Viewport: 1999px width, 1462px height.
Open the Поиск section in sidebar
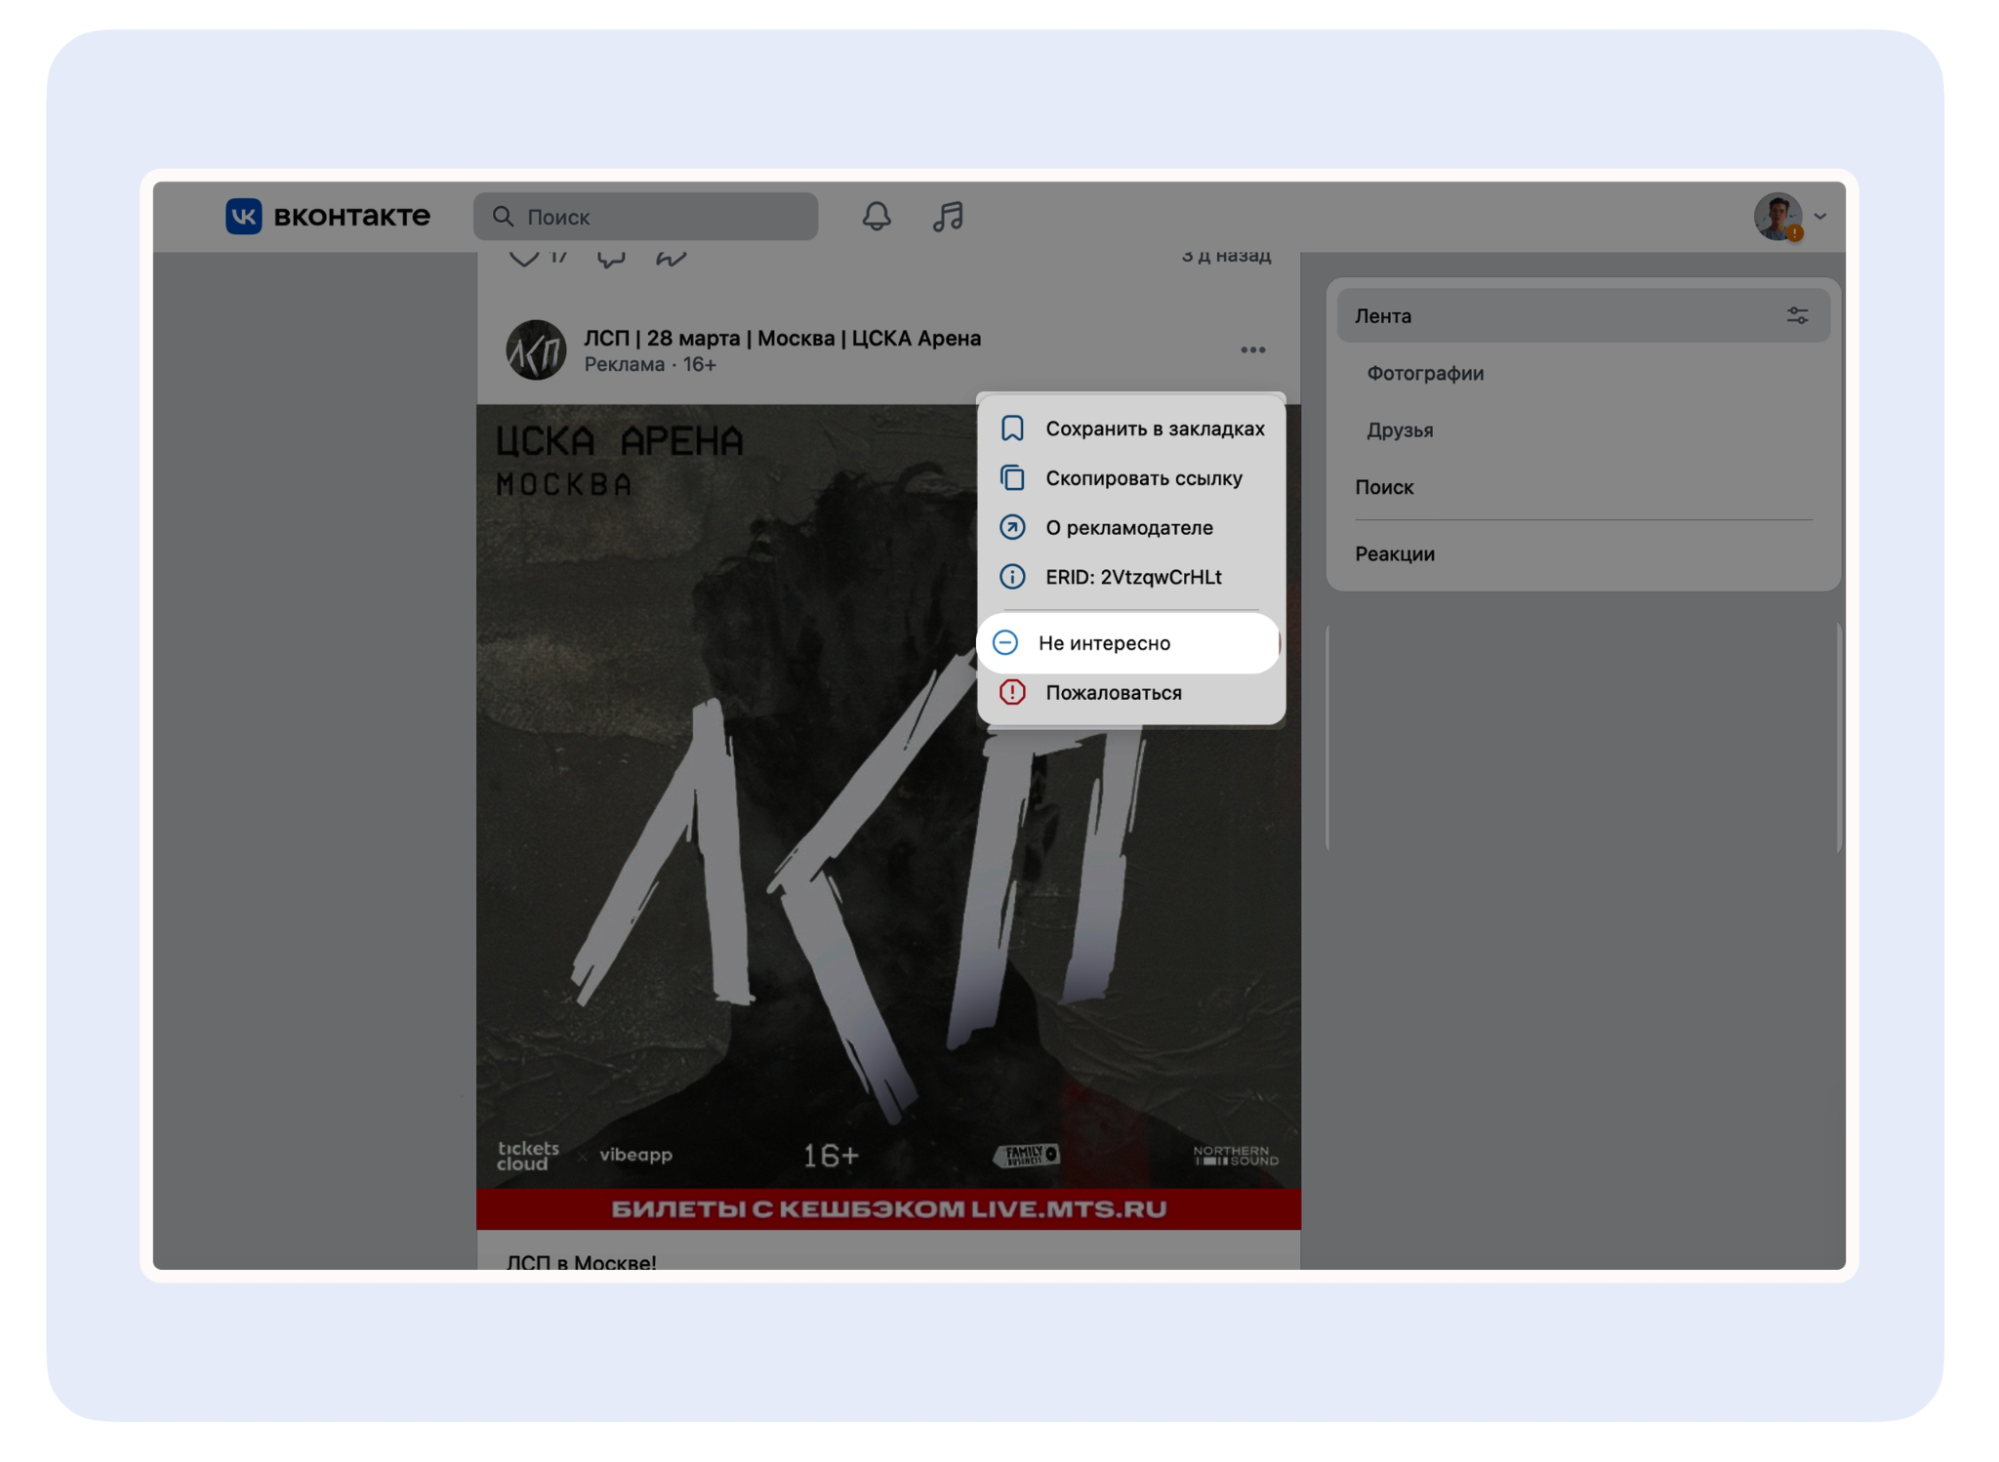tap(1384, 487)
